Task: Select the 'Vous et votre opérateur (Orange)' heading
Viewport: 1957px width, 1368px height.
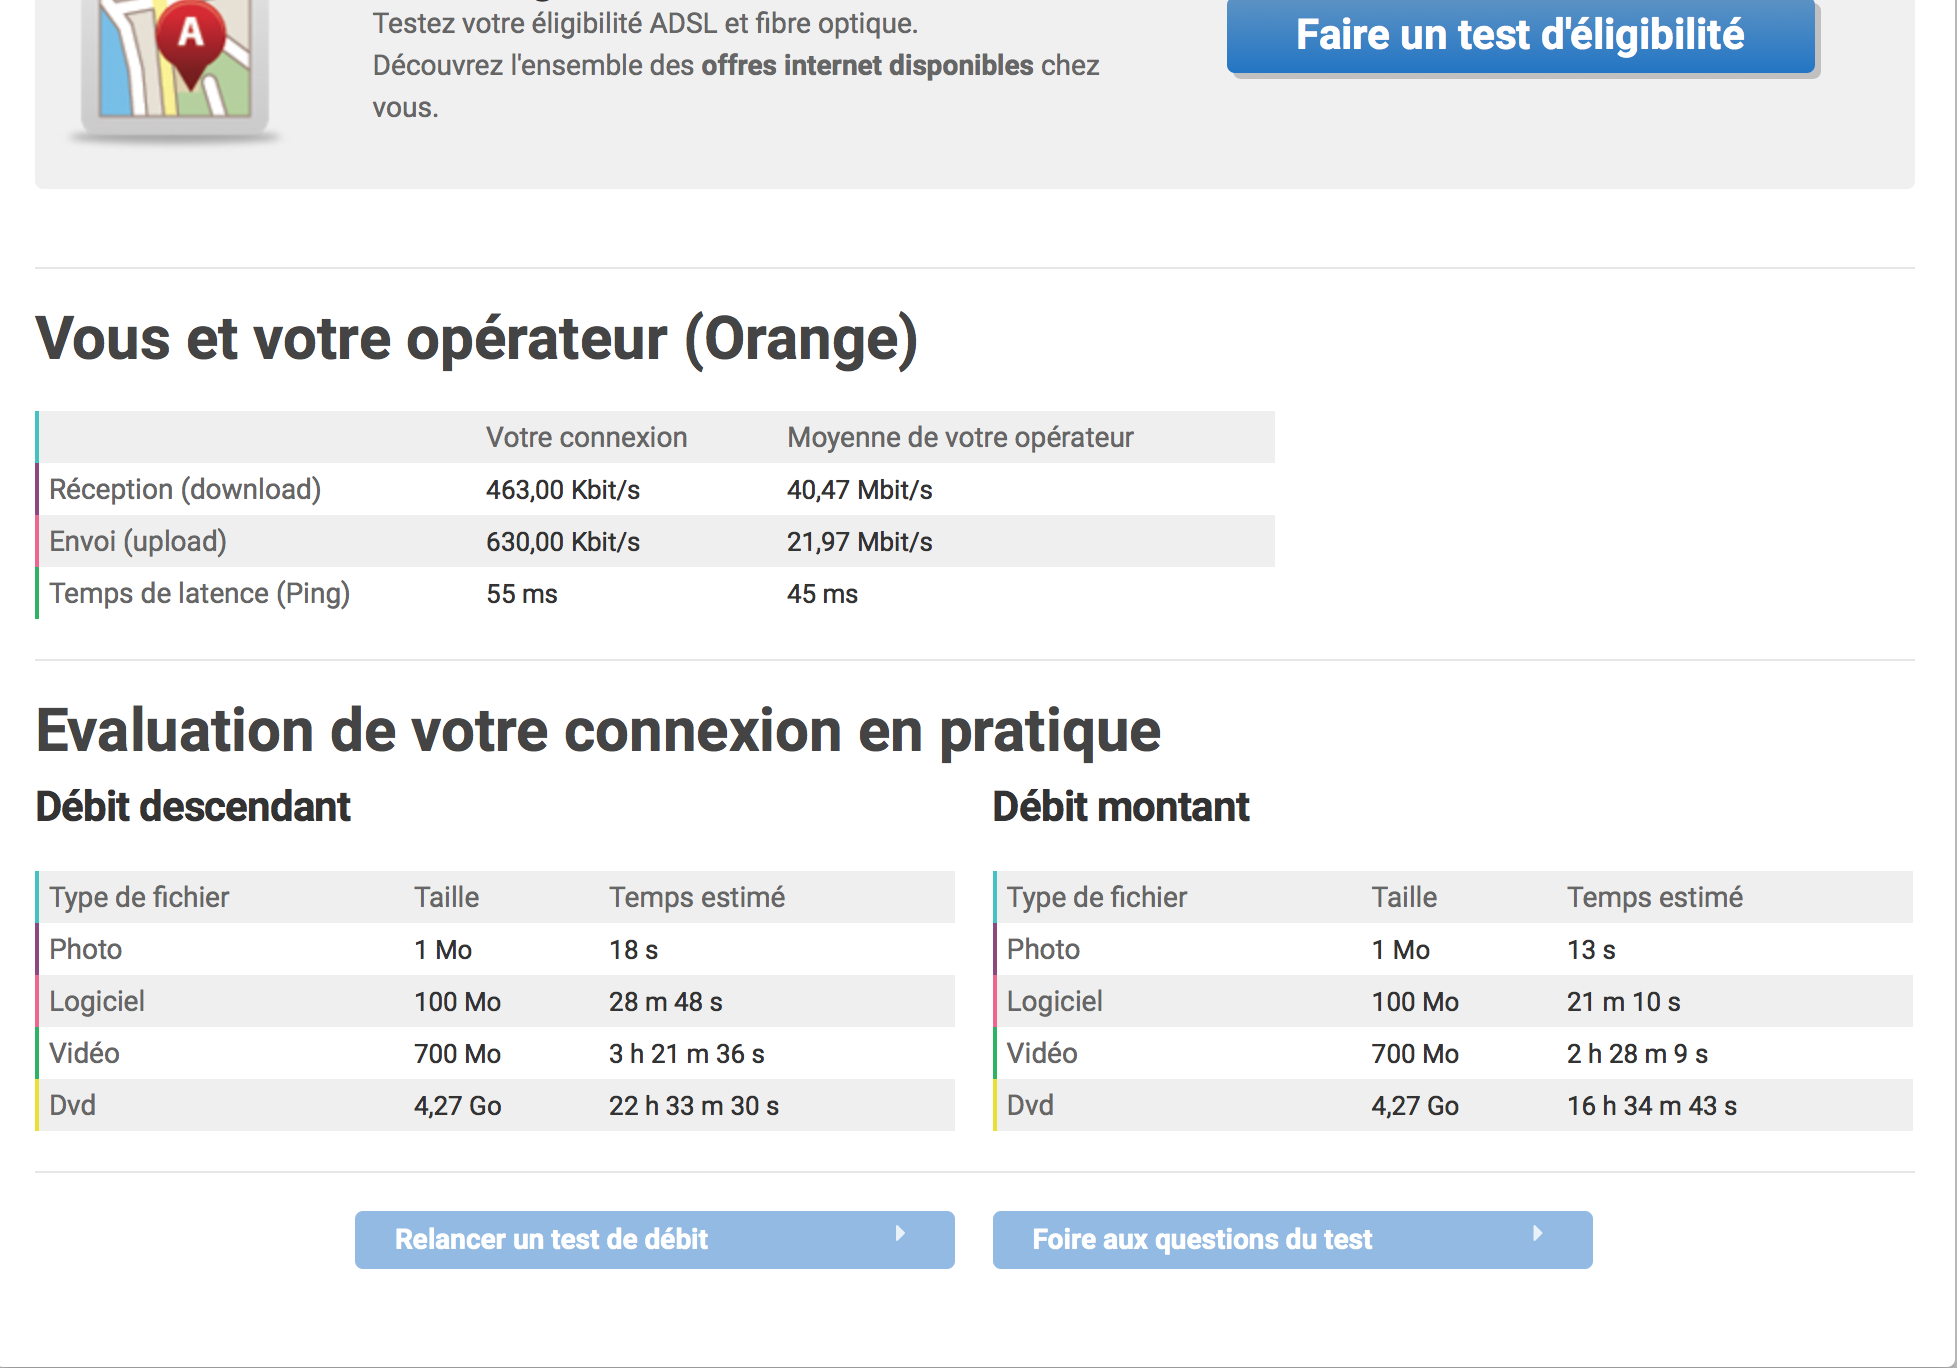Action: [476, 339]
